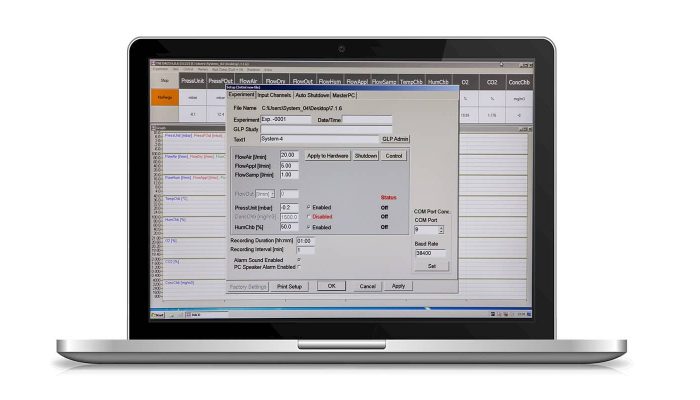Viewport: 700px width, 400px height.
Task: Click the ConcChb column header
Action: [519, 82]
